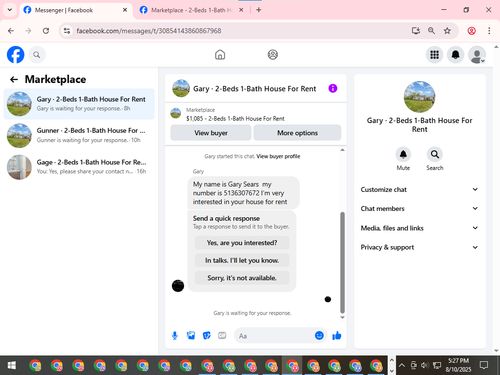Viewport: 500px width, 375px height.
Task: Attach a photo using the image icon
Action: point(191,336)
